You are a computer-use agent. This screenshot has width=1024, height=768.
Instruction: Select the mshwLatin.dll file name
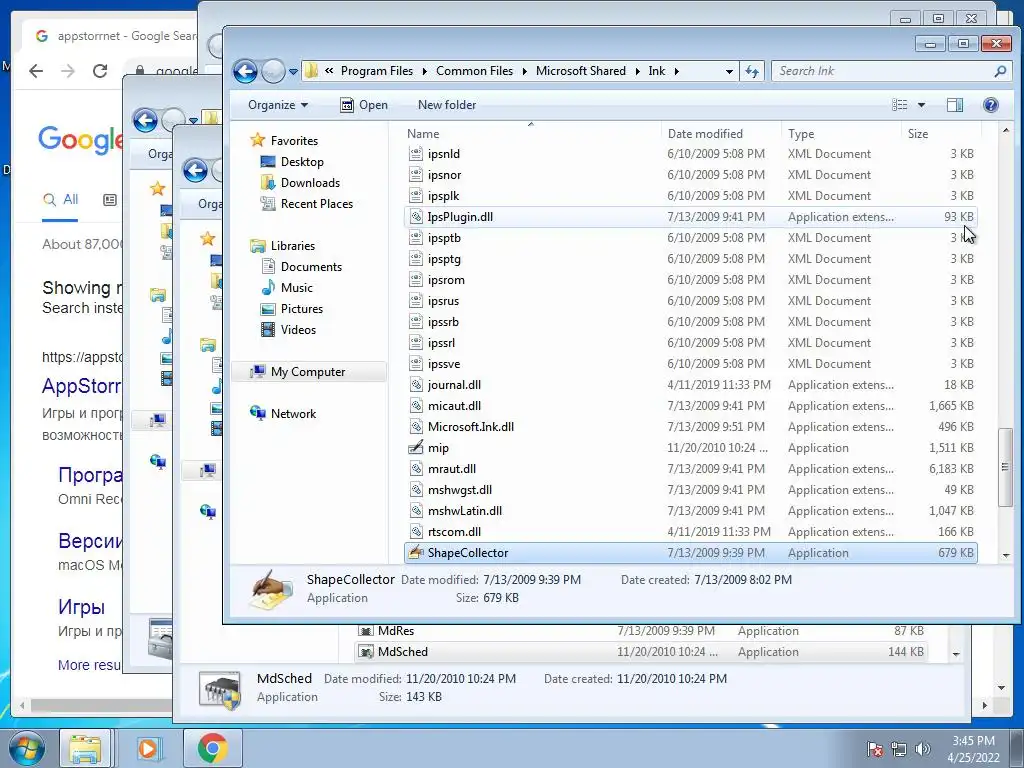[465, 511]
